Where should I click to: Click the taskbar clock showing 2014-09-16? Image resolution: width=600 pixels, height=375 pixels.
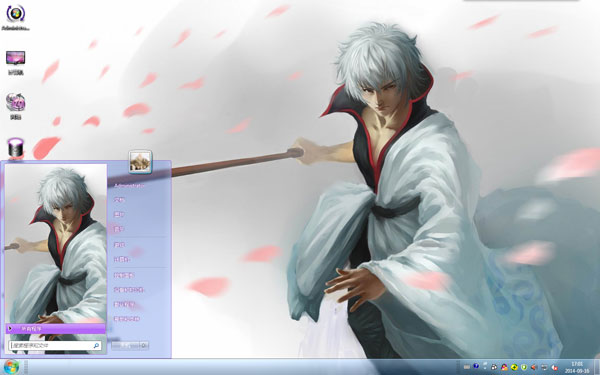point(577,367)
